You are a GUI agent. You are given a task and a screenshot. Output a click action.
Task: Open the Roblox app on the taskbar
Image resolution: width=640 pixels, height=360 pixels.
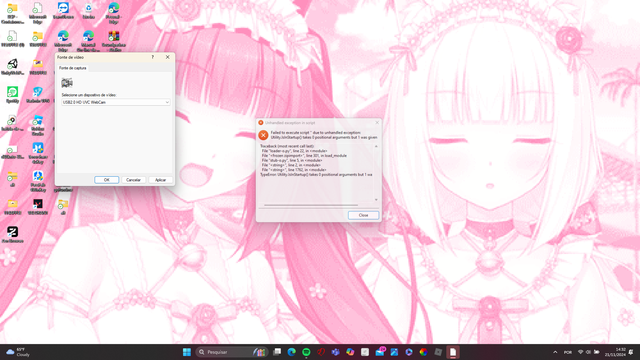438,352
